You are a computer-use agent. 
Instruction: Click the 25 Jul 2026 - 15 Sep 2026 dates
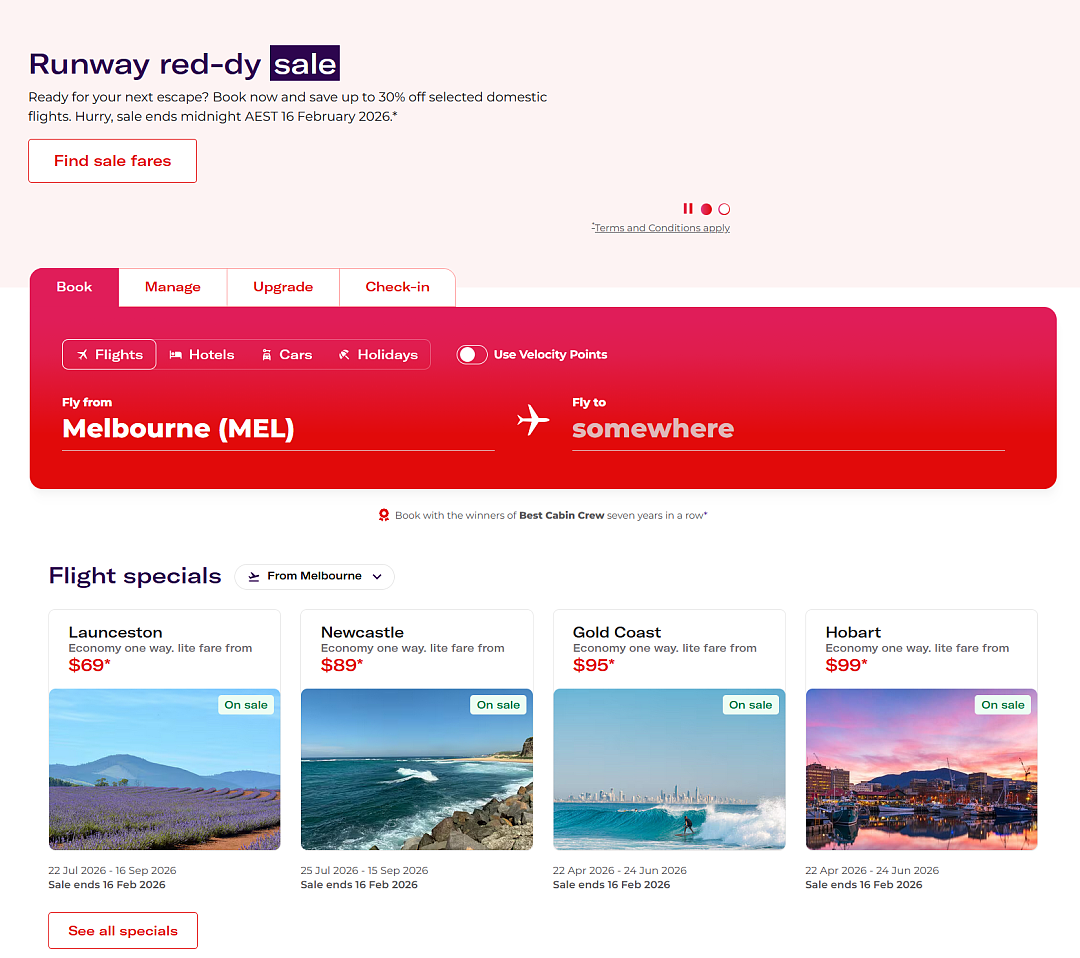click(x=364, y=871)
